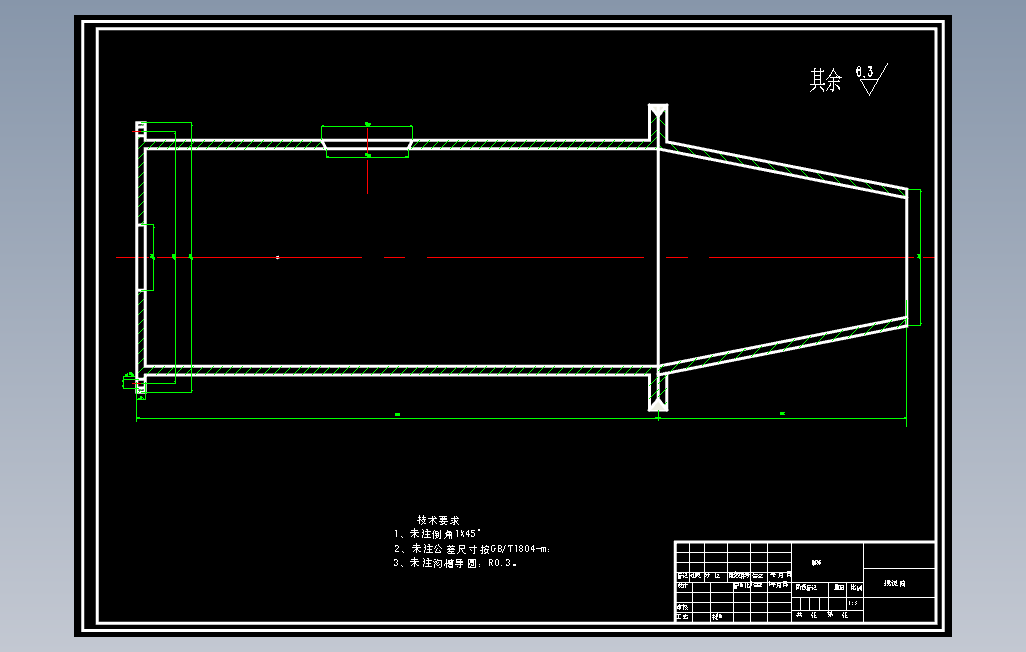
Task: Click the '年月日' date header in title block
Action: pos(780,575)
